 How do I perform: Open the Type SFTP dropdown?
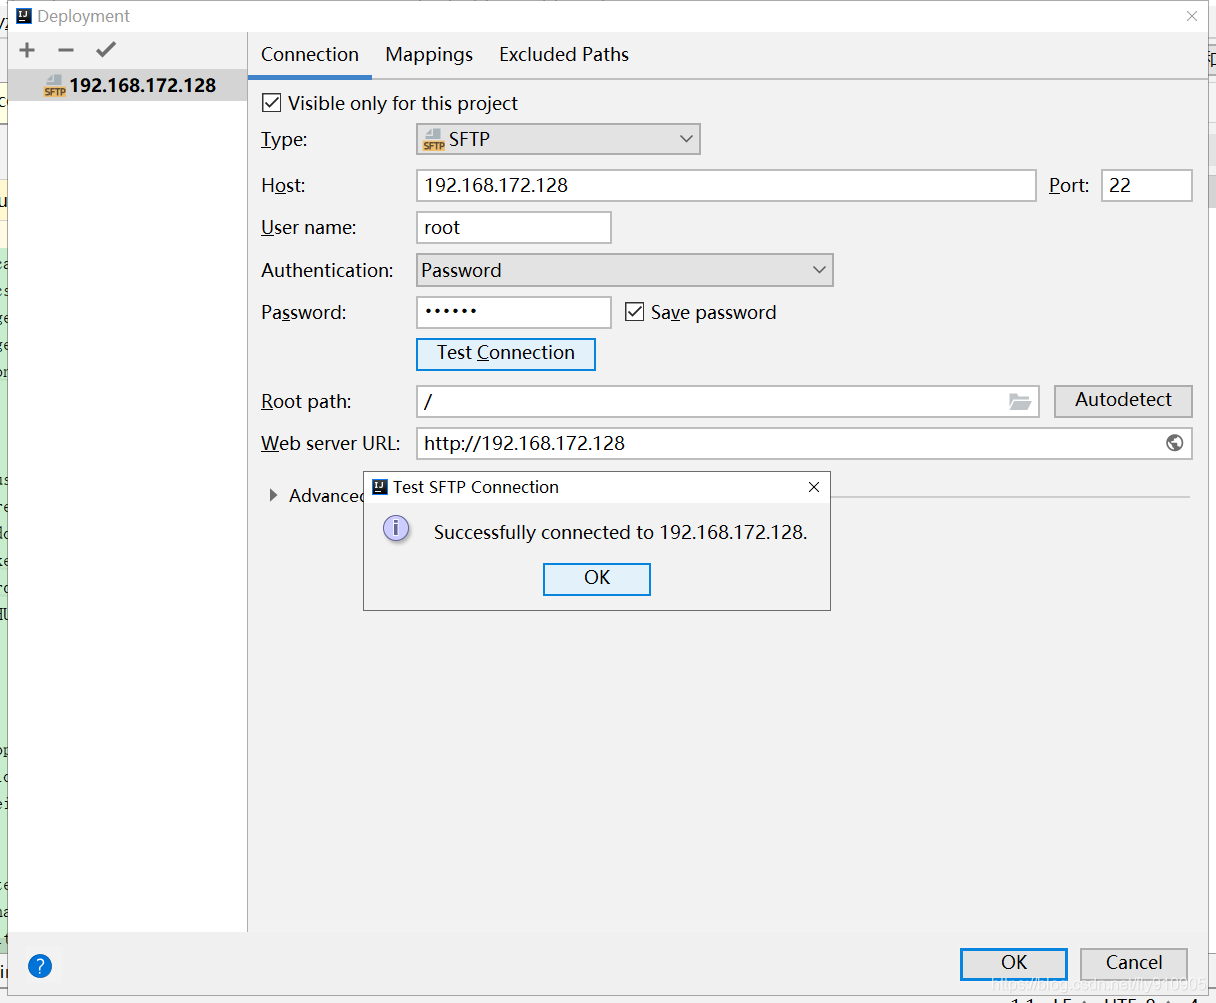(558, 139)
